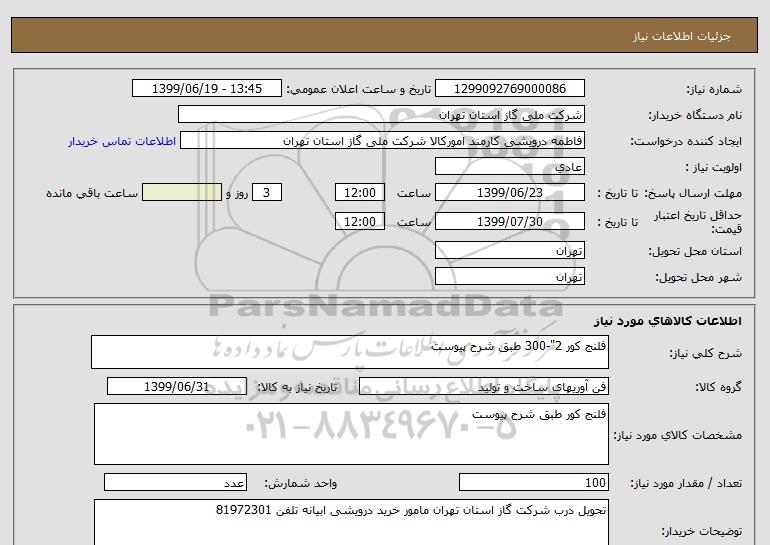Click the header جزئیات اطلاعات نیاز
The image size is (770, 545).
(682, 36)
